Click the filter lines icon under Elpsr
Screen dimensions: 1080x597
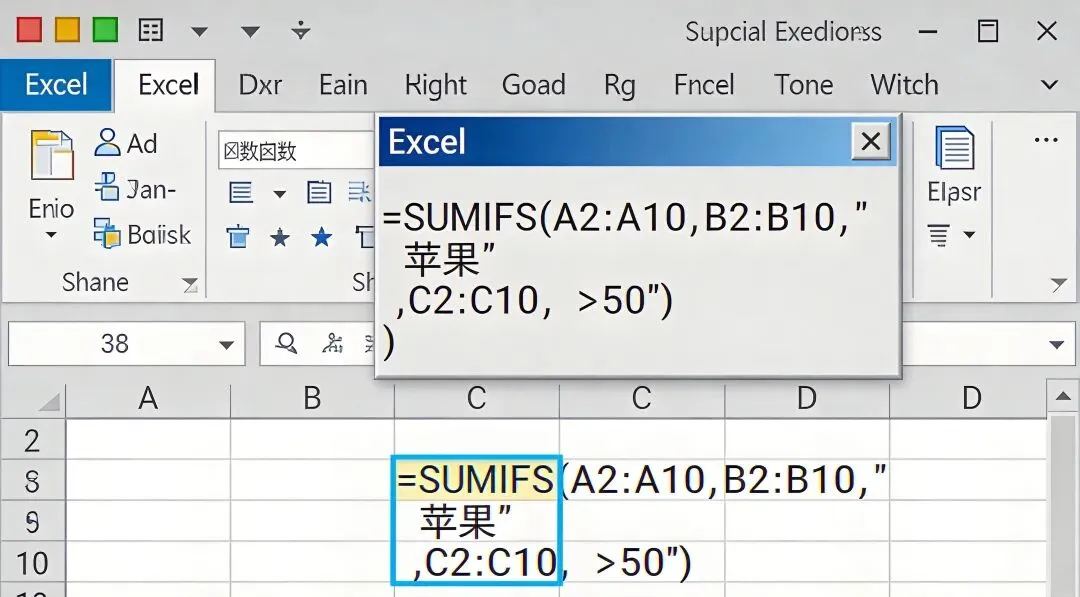pos(938,235)
